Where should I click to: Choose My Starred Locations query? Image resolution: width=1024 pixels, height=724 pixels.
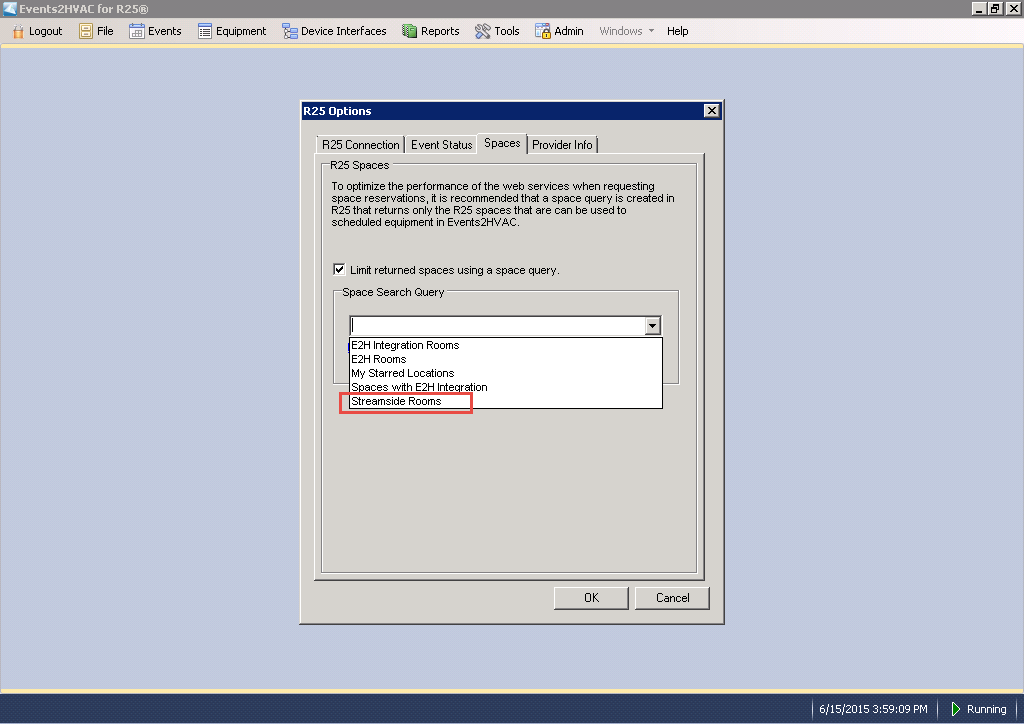(x=506, y=373)
